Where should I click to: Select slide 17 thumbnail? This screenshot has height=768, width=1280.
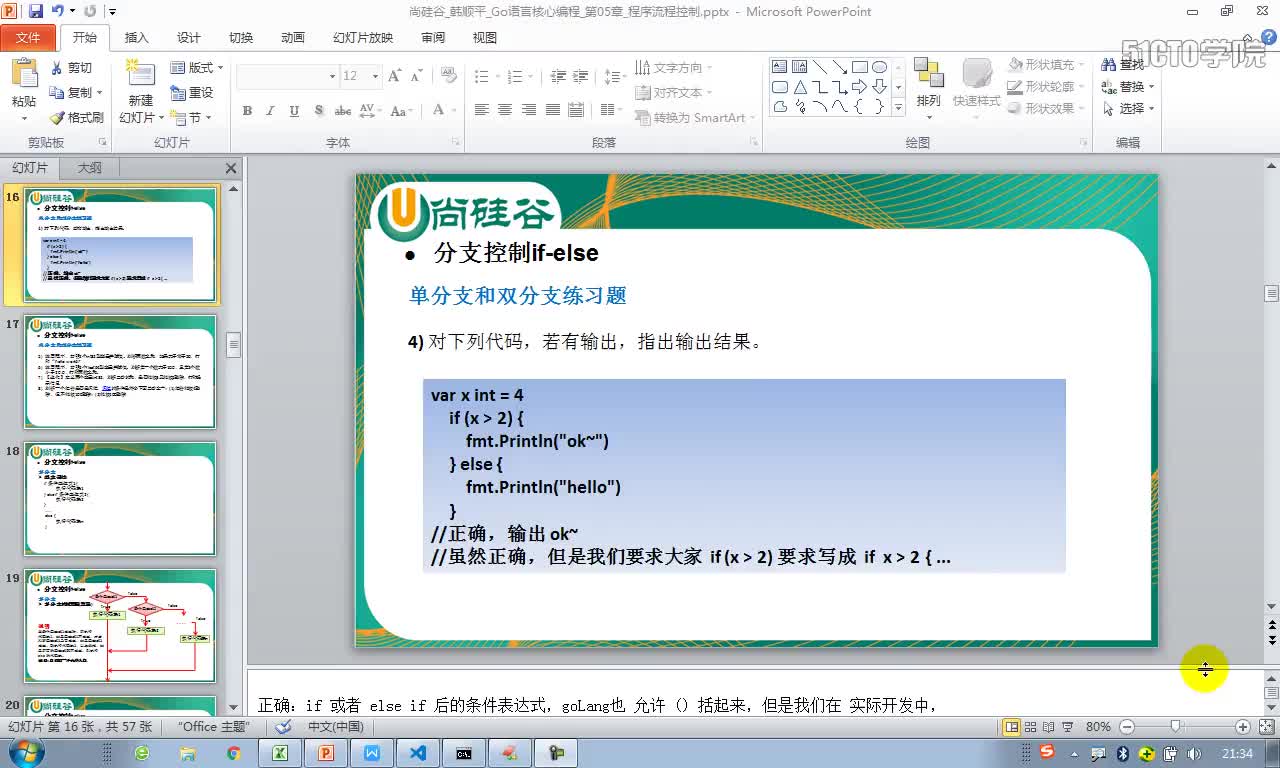click(x=120, y=372)
